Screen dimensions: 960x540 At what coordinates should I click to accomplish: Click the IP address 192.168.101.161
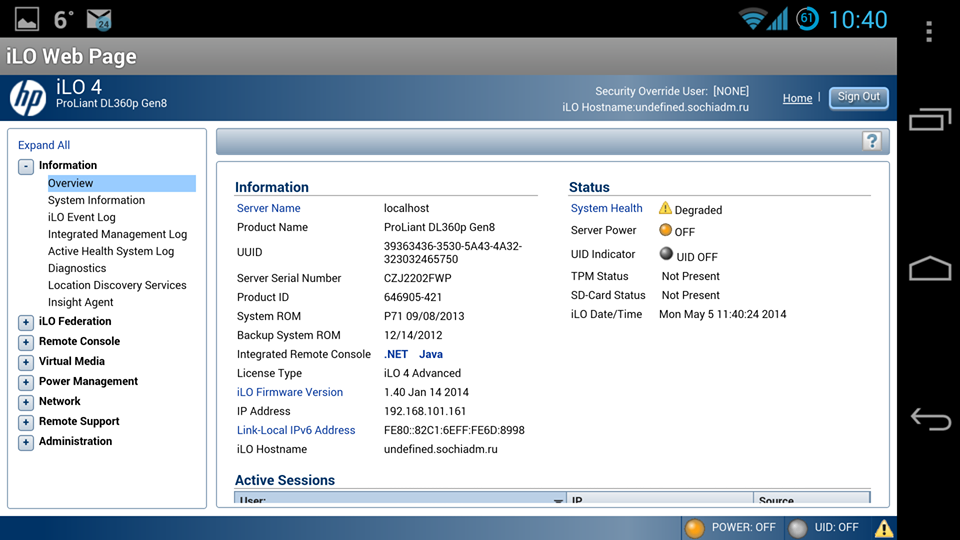tap(425, 411)
